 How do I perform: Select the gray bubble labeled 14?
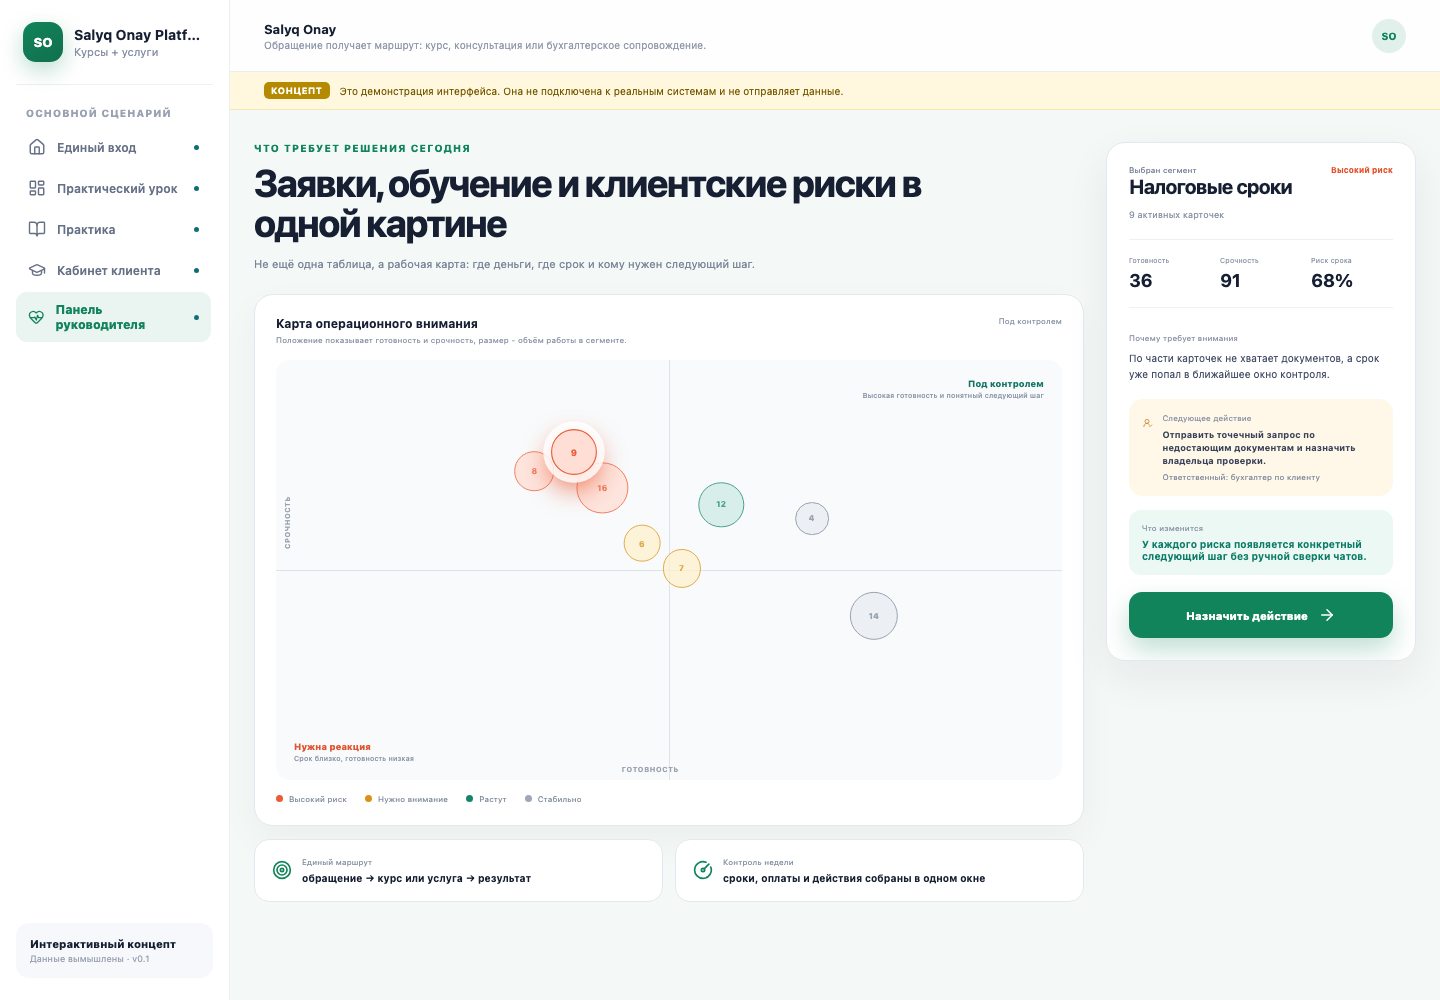point(874,616)
